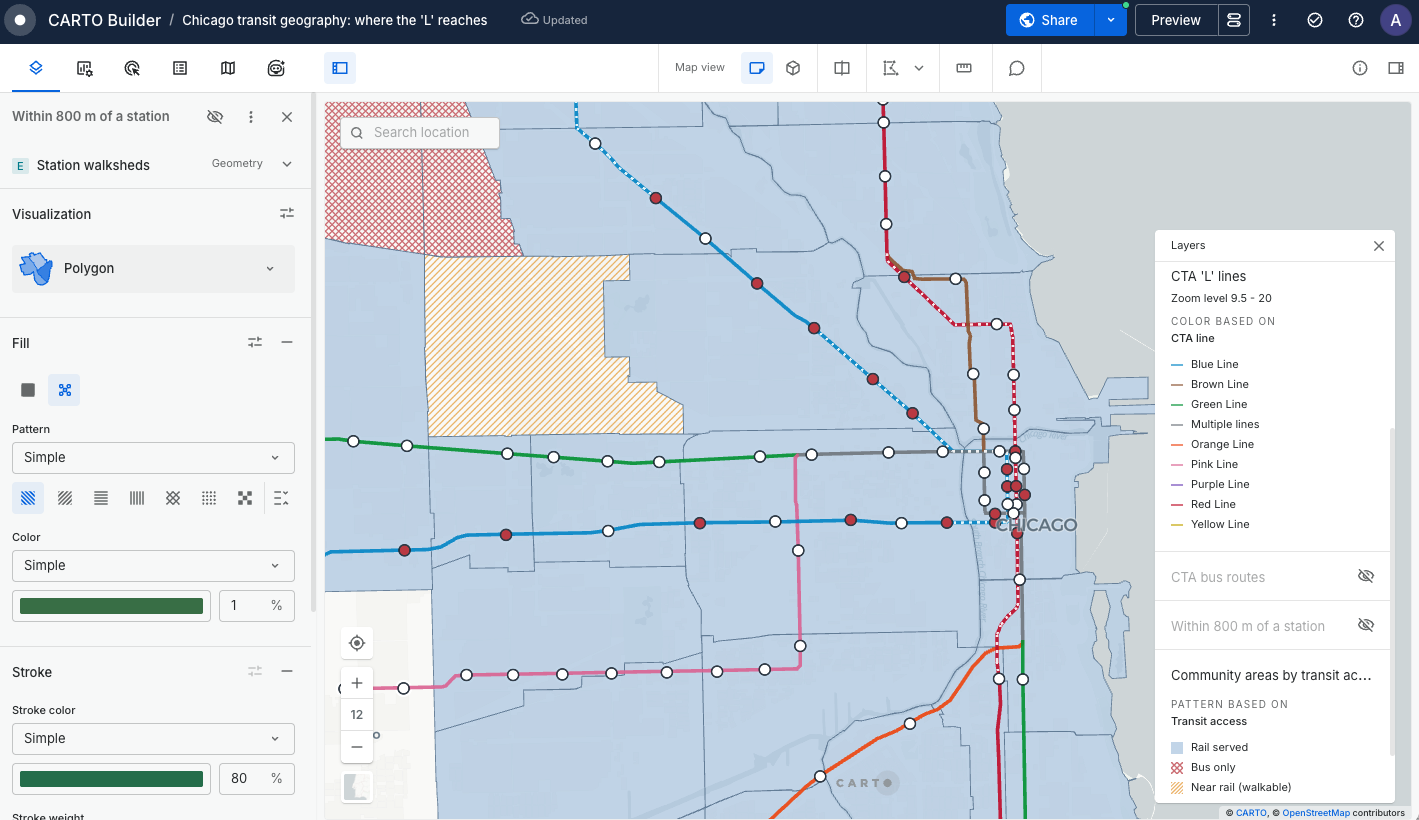
Task: Click the Share button
Action: [1050, 20]
